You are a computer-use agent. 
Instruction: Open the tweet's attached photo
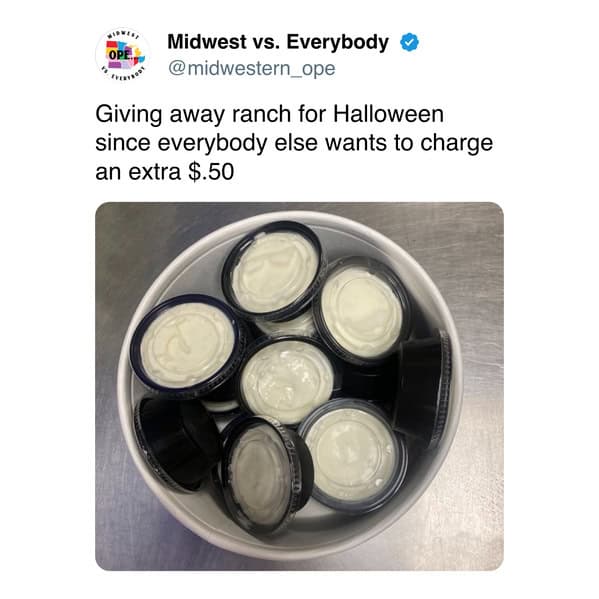(299, 386)
